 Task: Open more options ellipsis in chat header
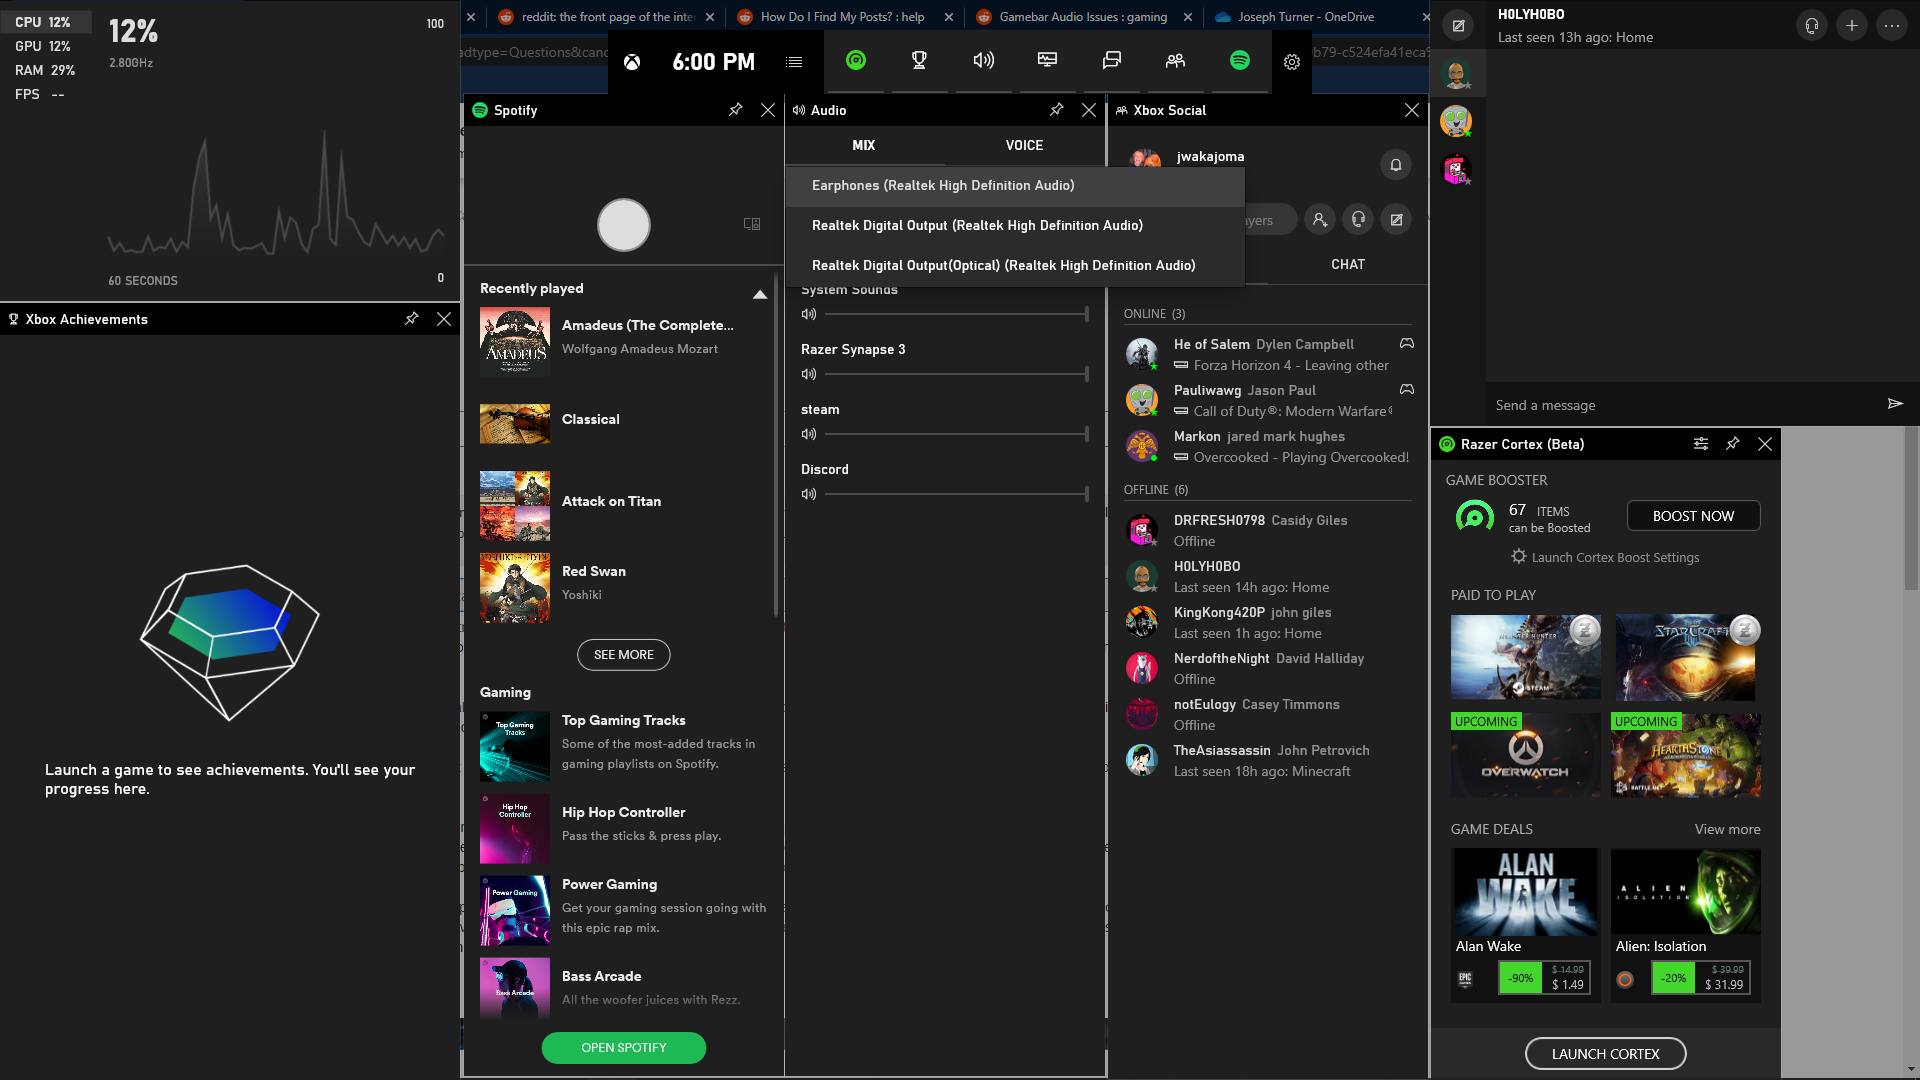click(1891, 26)
